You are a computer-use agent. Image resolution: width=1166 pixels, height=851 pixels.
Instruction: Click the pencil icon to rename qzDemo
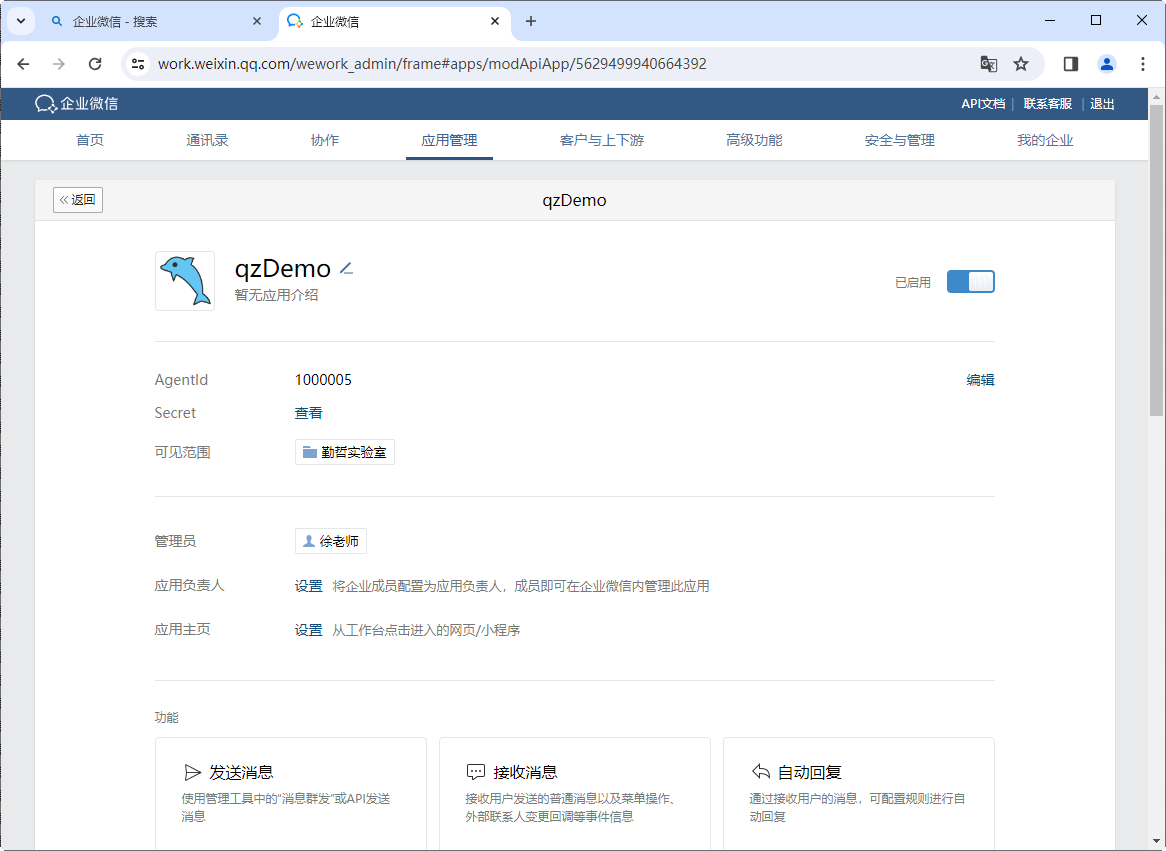pyautogui.click(x=346, y=268)
